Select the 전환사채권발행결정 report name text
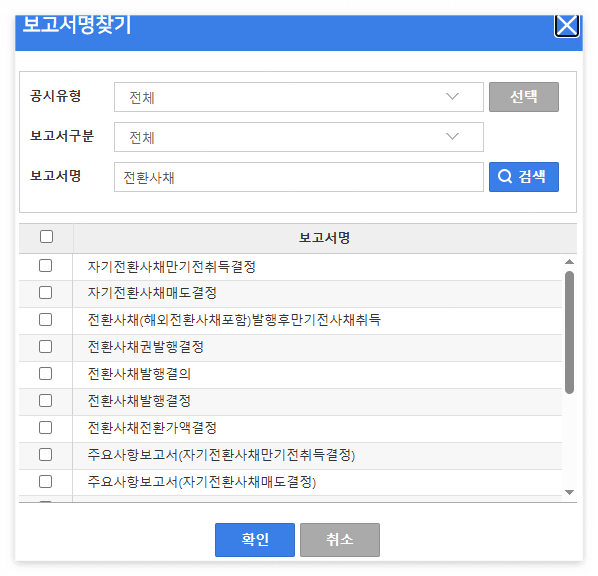 [x=146, y=347]
